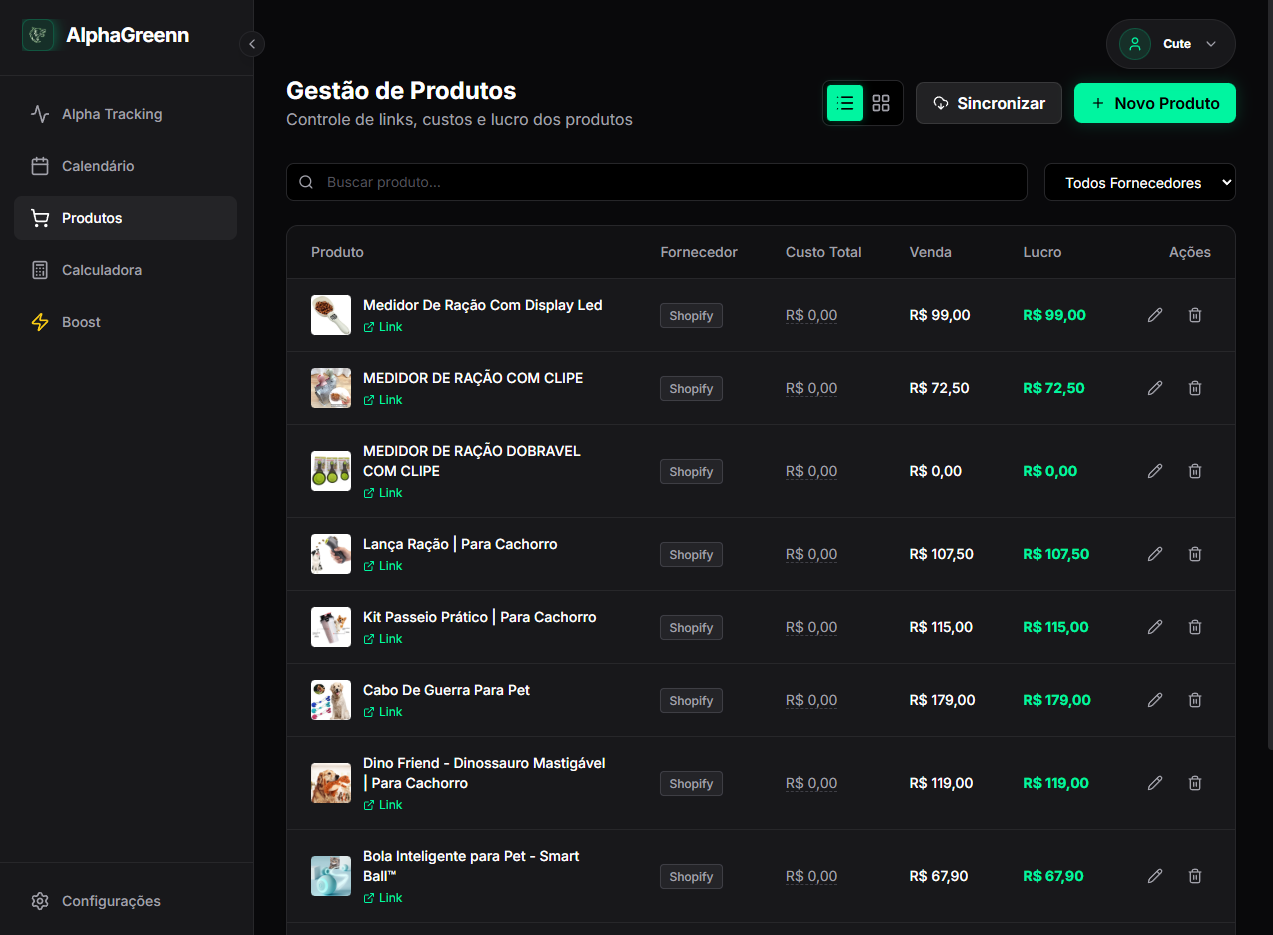The height and width of the screenshot is (935, 1273).
Task: Switch to list view layout
Action: (845, 103)
